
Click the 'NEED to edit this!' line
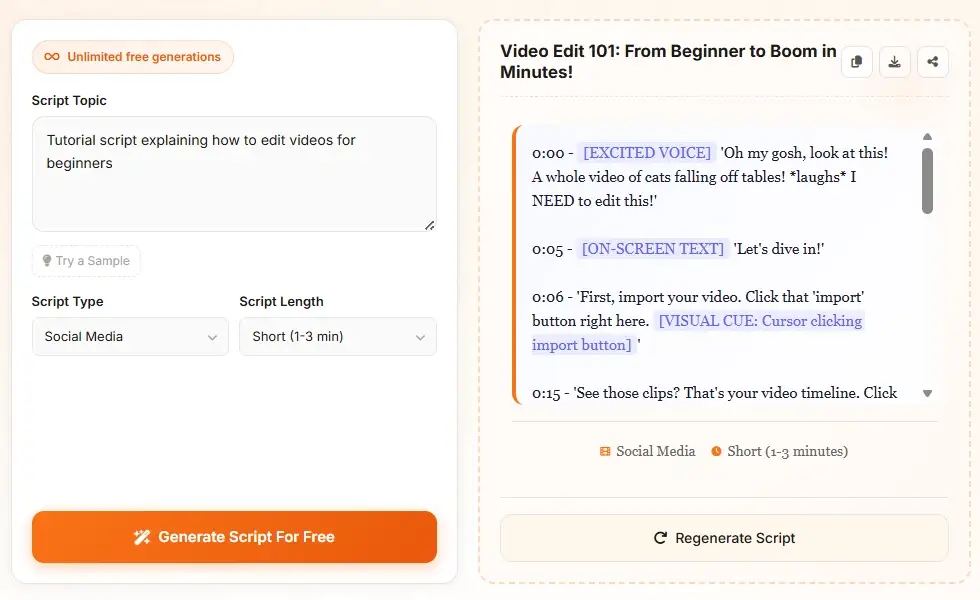(x=594, y=201)
